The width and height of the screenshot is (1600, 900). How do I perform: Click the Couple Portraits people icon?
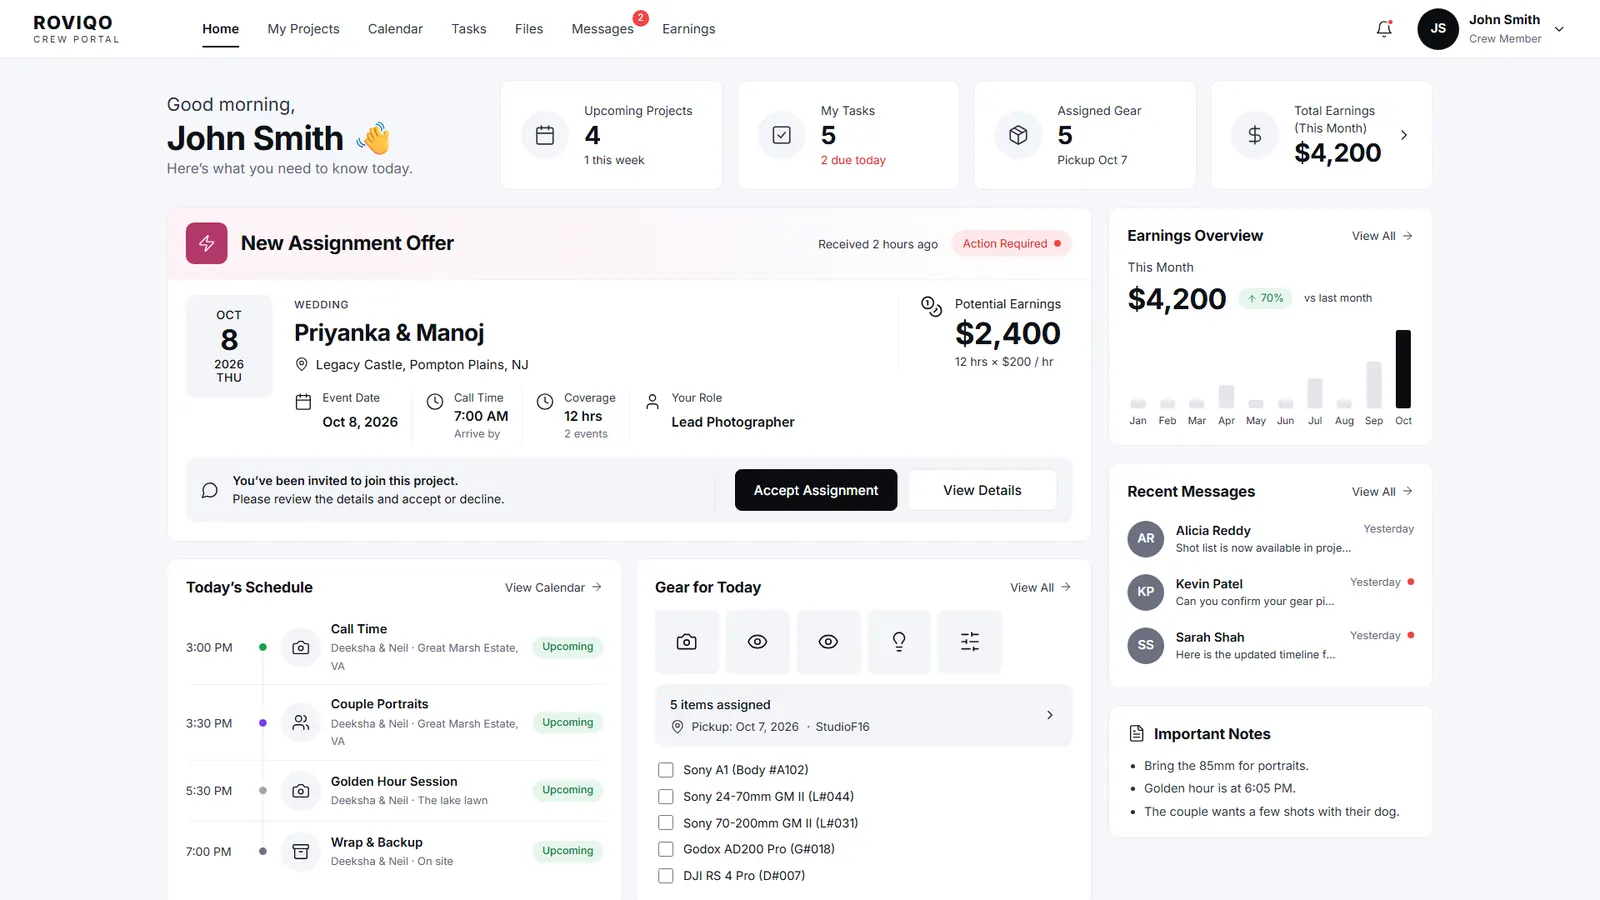point(300,723)
